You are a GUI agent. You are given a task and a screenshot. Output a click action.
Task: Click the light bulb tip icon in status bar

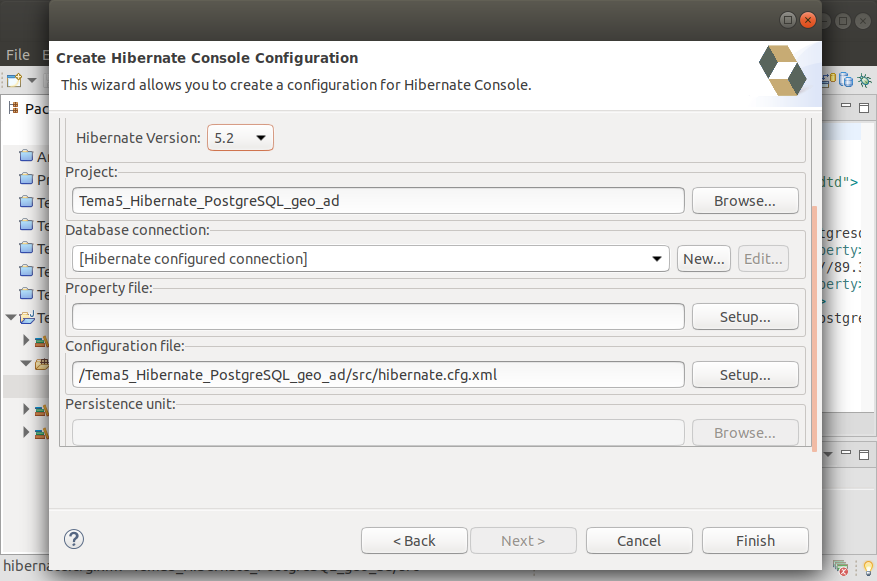868,568
